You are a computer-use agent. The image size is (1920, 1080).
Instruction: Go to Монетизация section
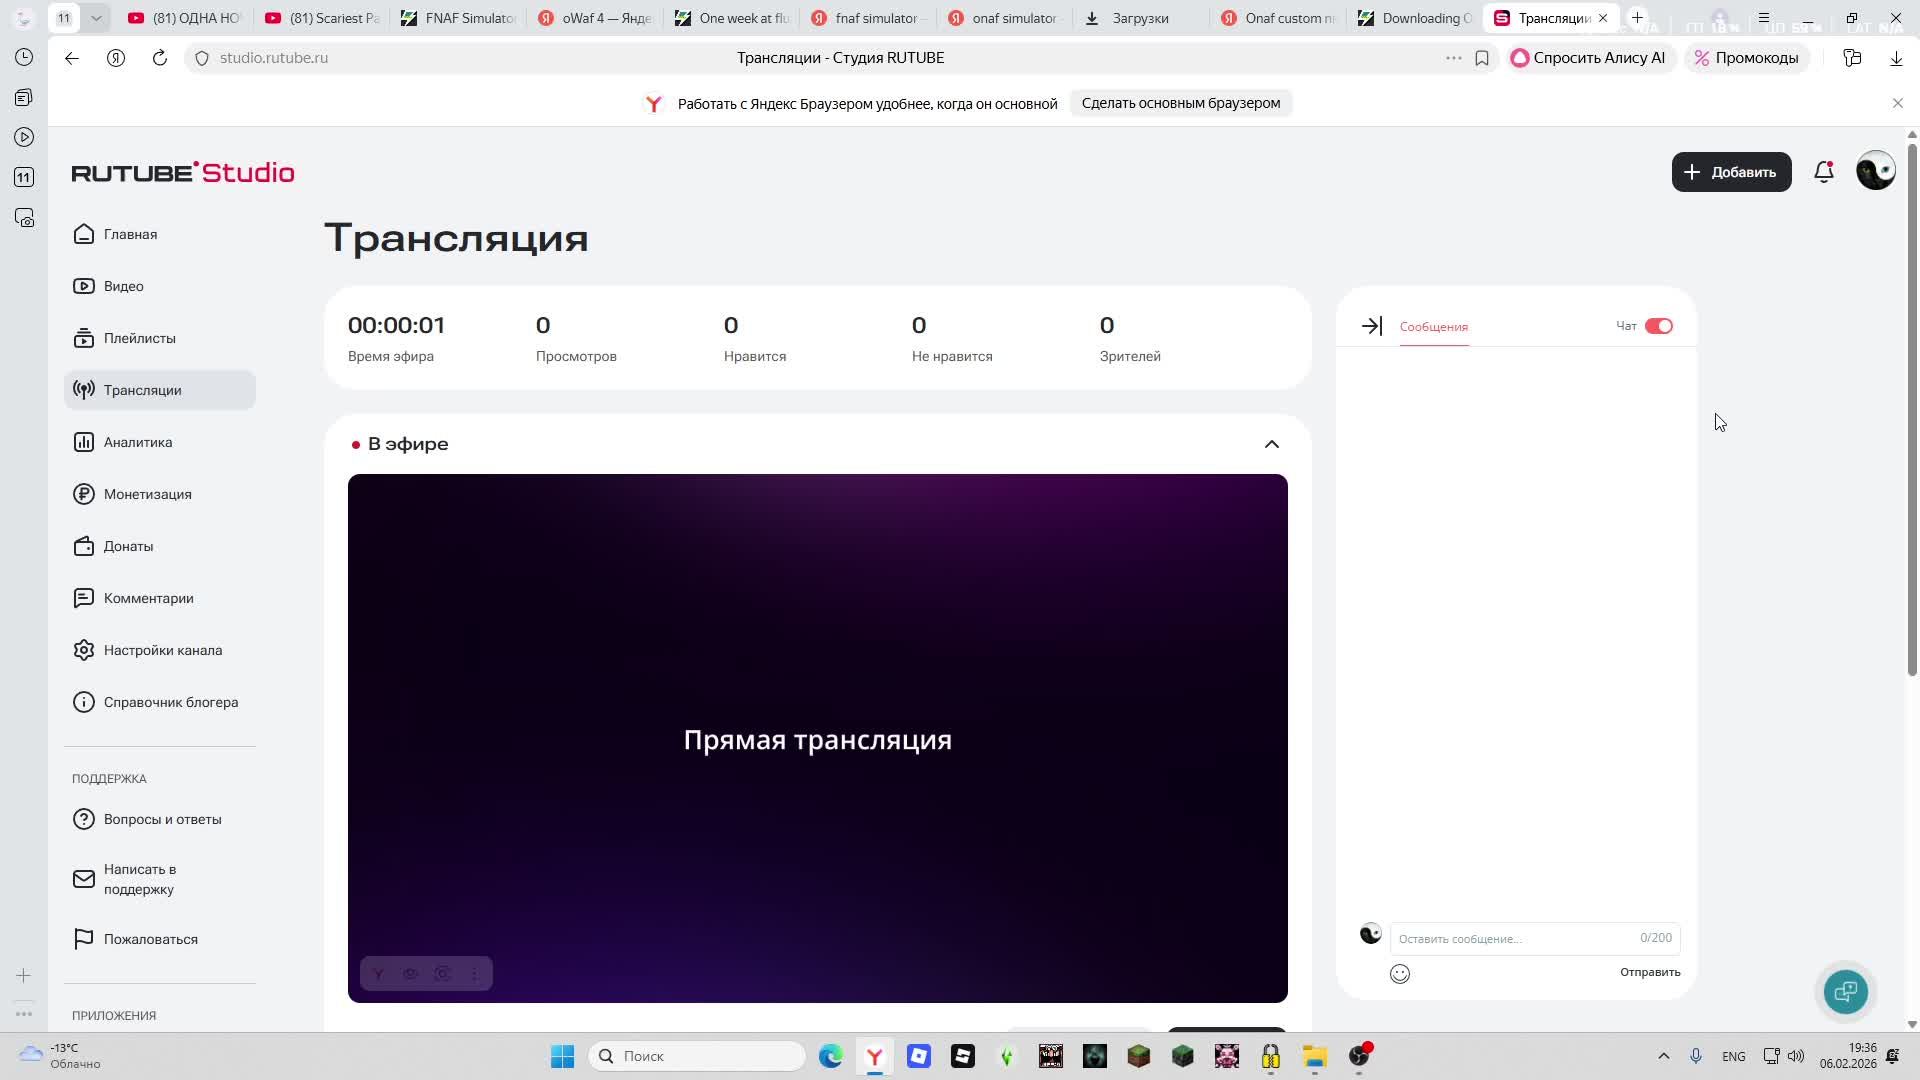coord(147,494)
